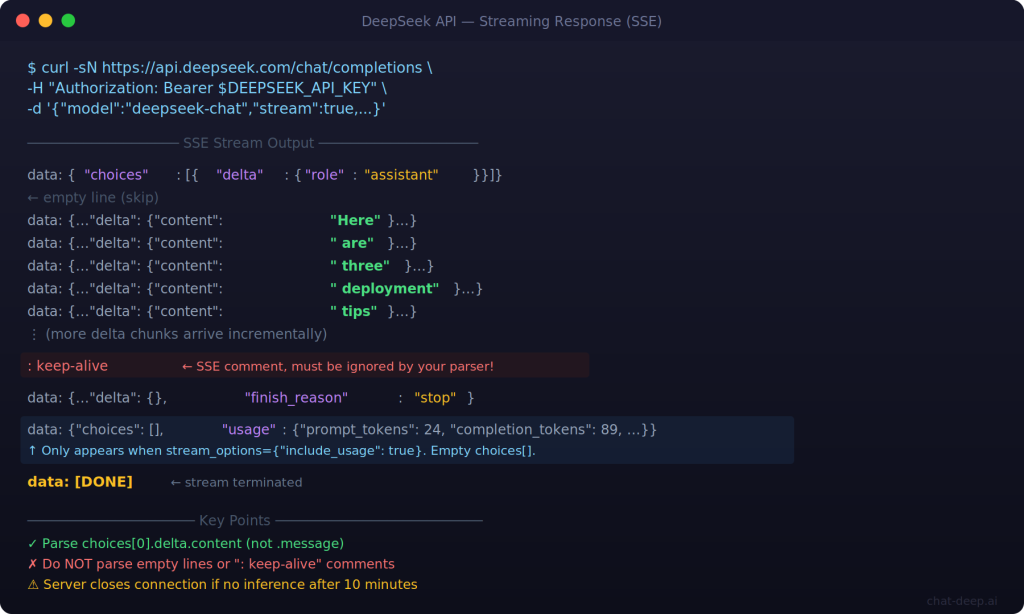Click the yellow minimize traffic light
The height and width of the screenshot is (614, 1024).
click(x=46, y=18)
